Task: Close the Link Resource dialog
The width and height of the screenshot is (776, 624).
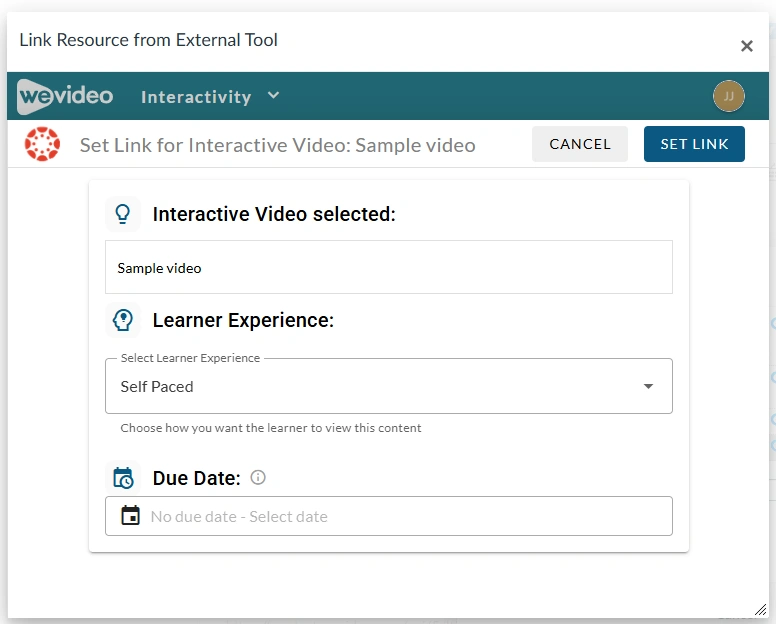Action: click(746, 46)
